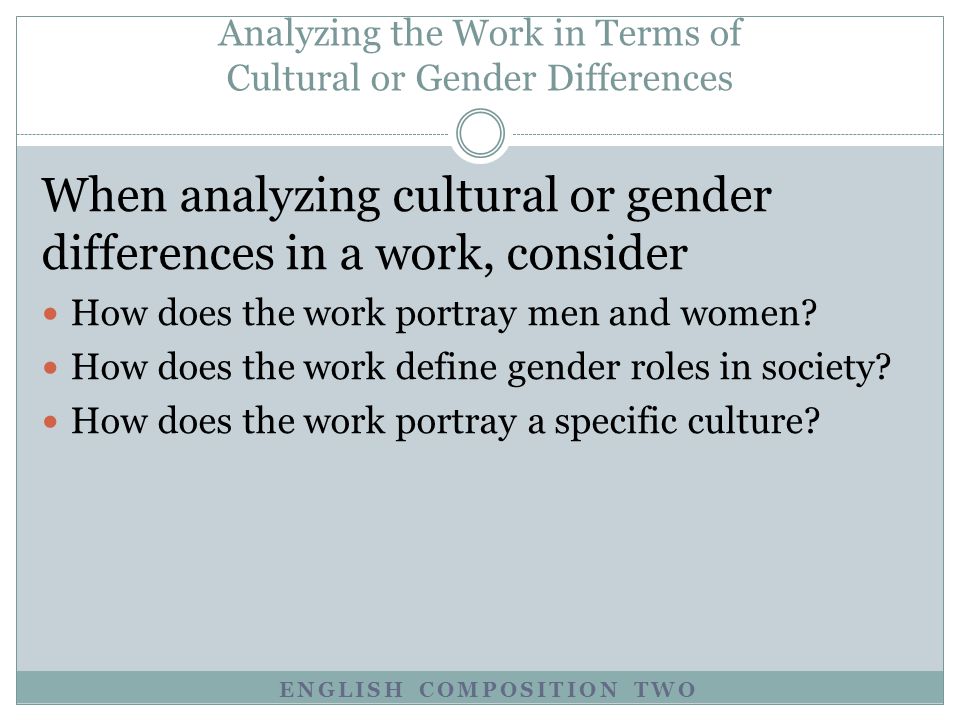Click the 'ENGLISH COMPOSITION TWO' footer text

pos(487,689)
